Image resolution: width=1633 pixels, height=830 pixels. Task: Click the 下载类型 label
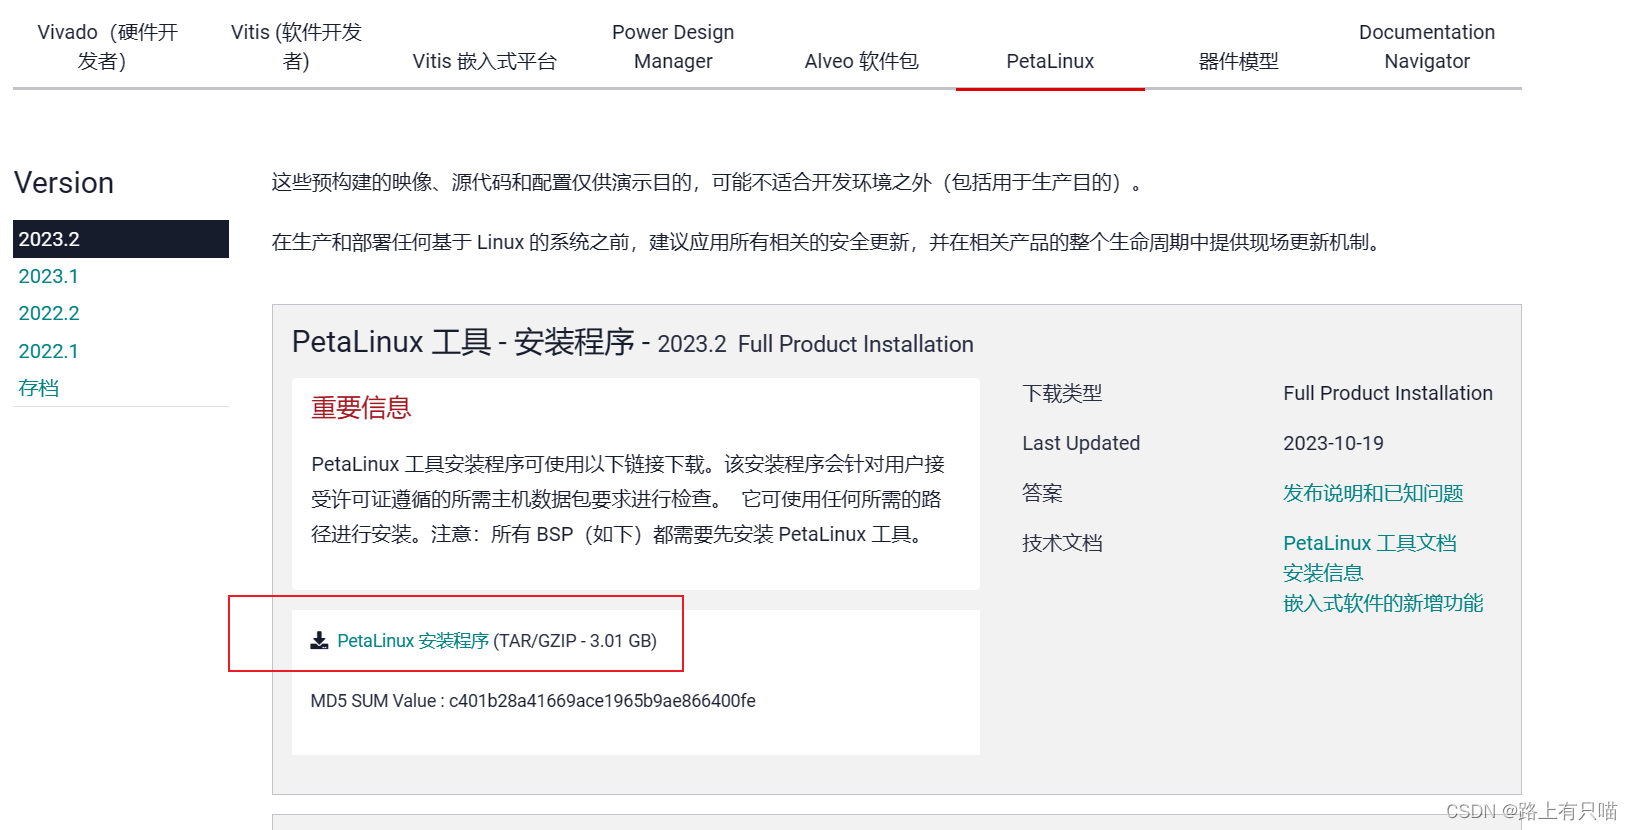1062,393
